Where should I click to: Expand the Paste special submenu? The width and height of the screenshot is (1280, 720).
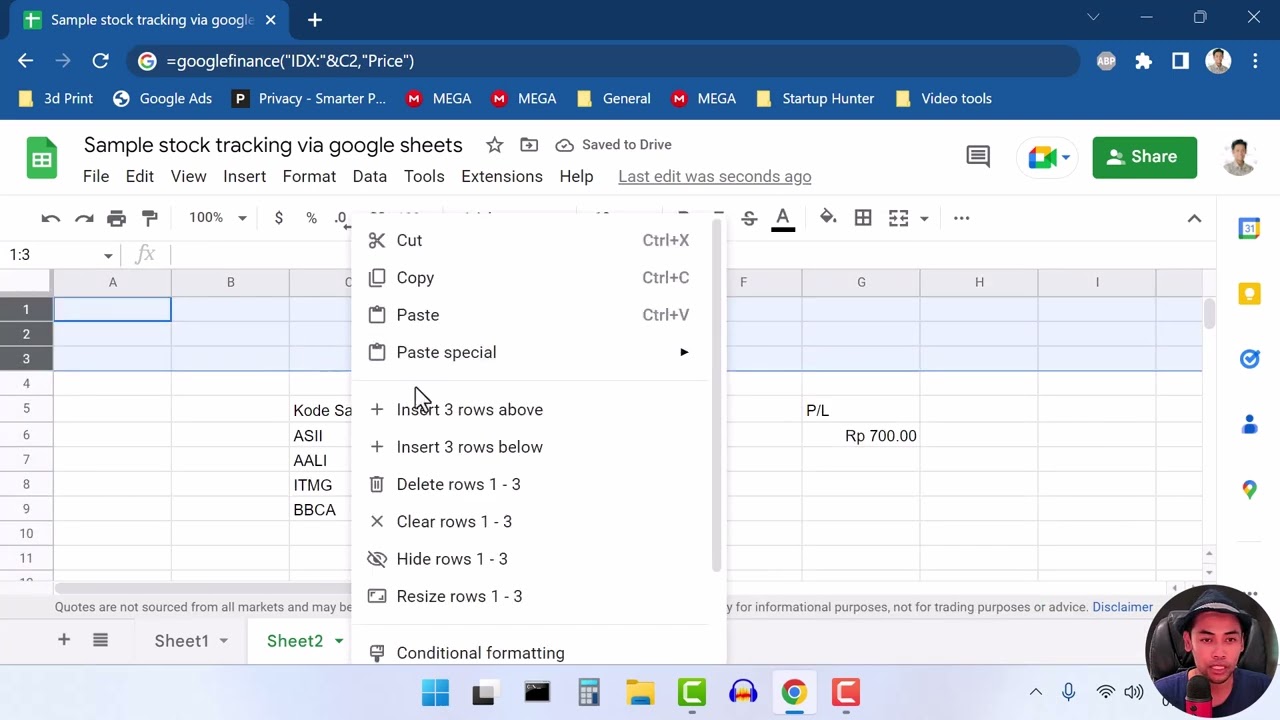tap(529, 352)
